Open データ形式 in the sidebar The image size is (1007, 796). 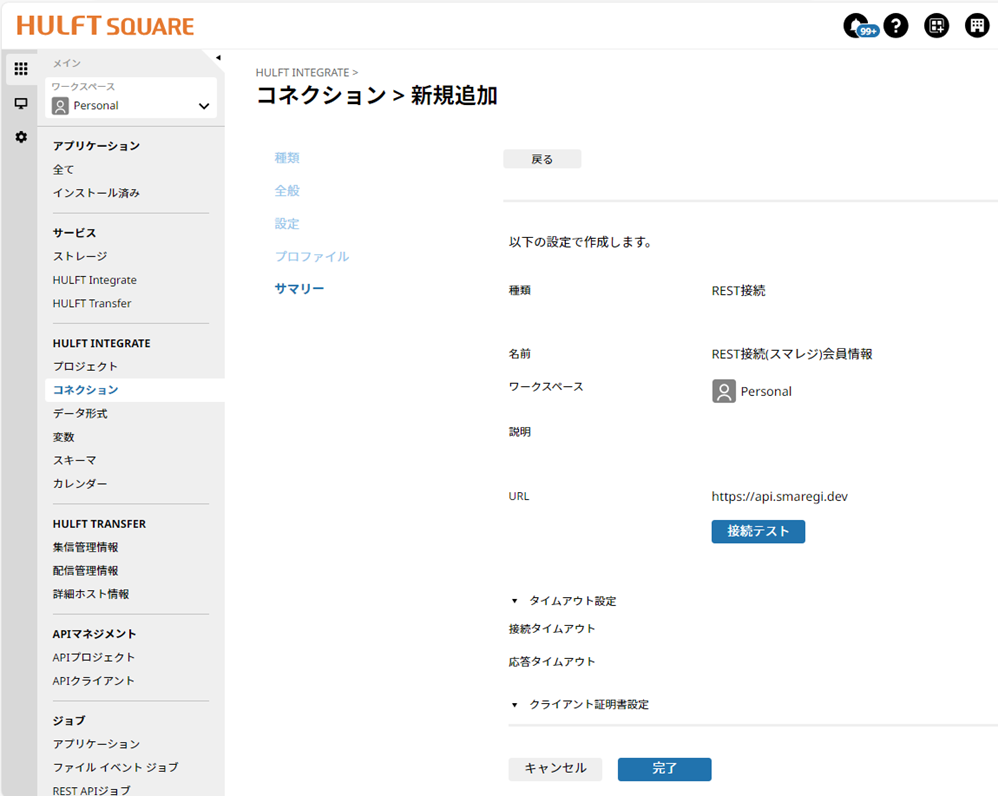coord(80,413)
